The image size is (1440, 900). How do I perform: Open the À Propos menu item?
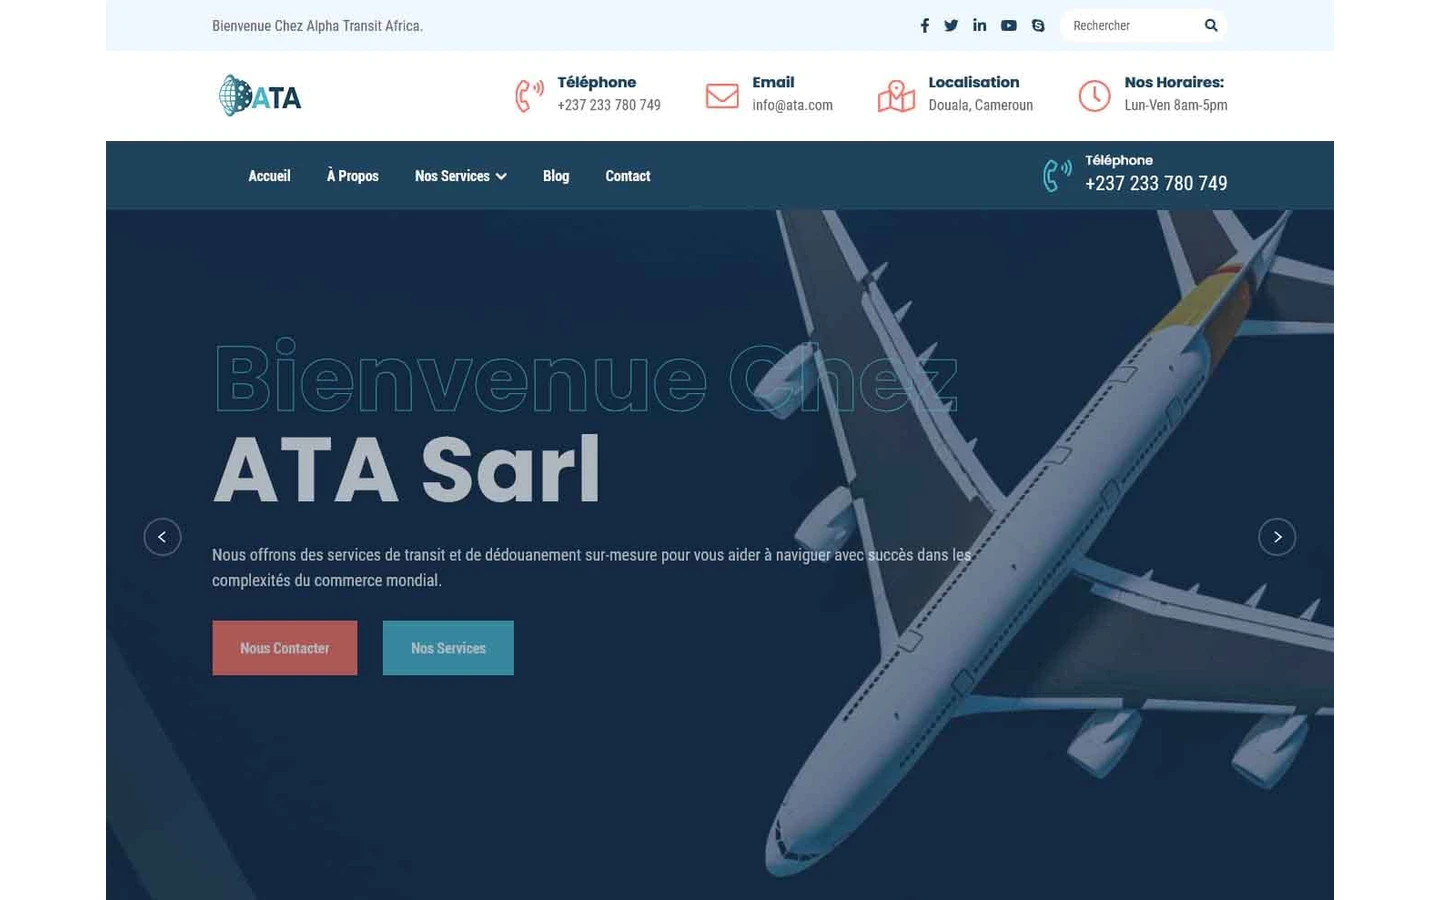click(353, 176)
